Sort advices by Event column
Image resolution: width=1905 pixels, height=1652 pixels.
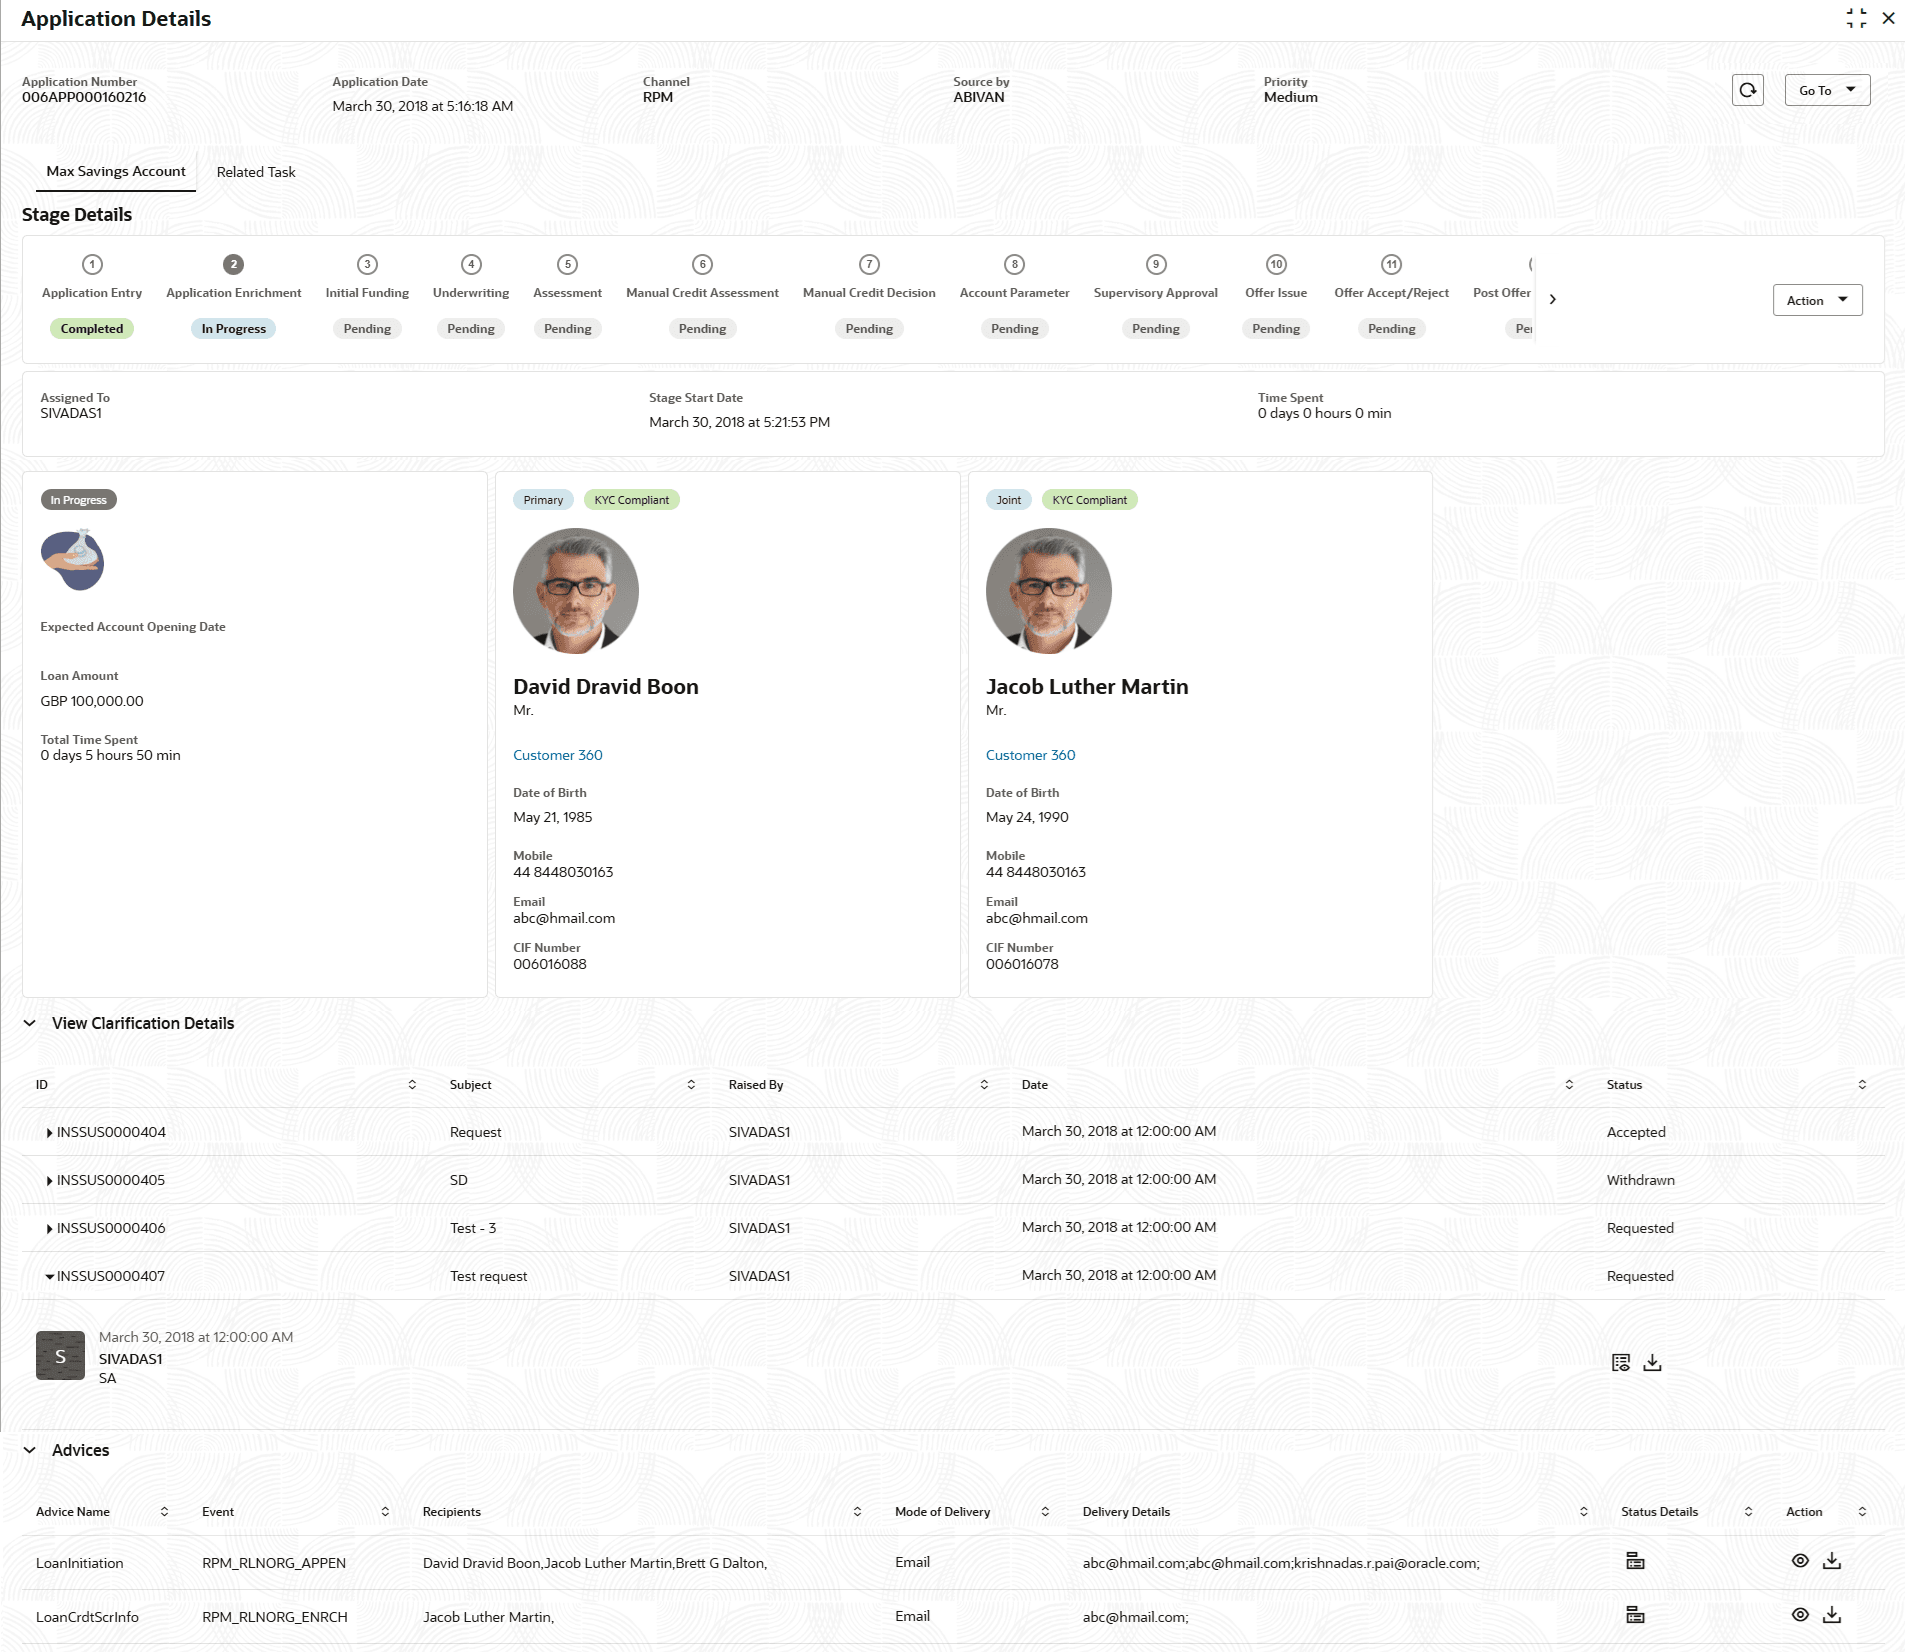pyautogui.click(x=385, y=1512)
